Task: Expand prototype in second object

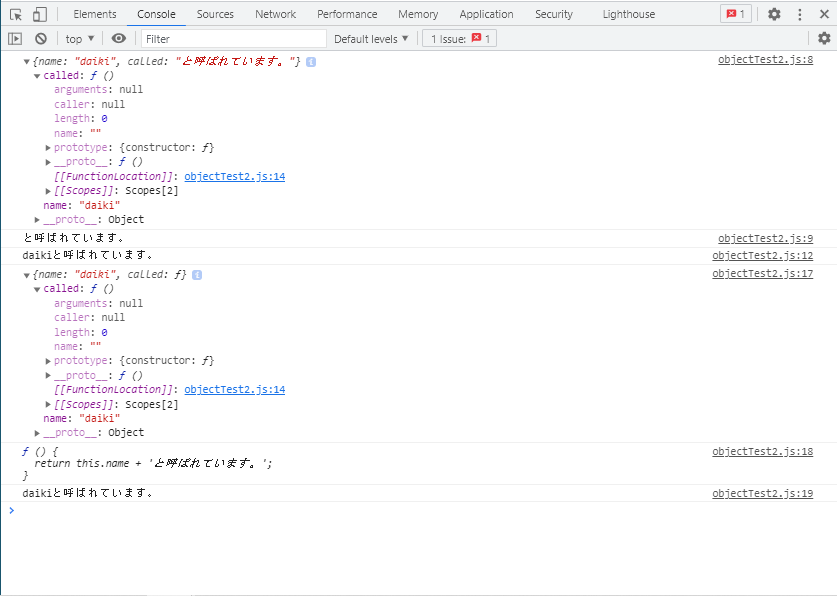Action: tap(48, 361)
